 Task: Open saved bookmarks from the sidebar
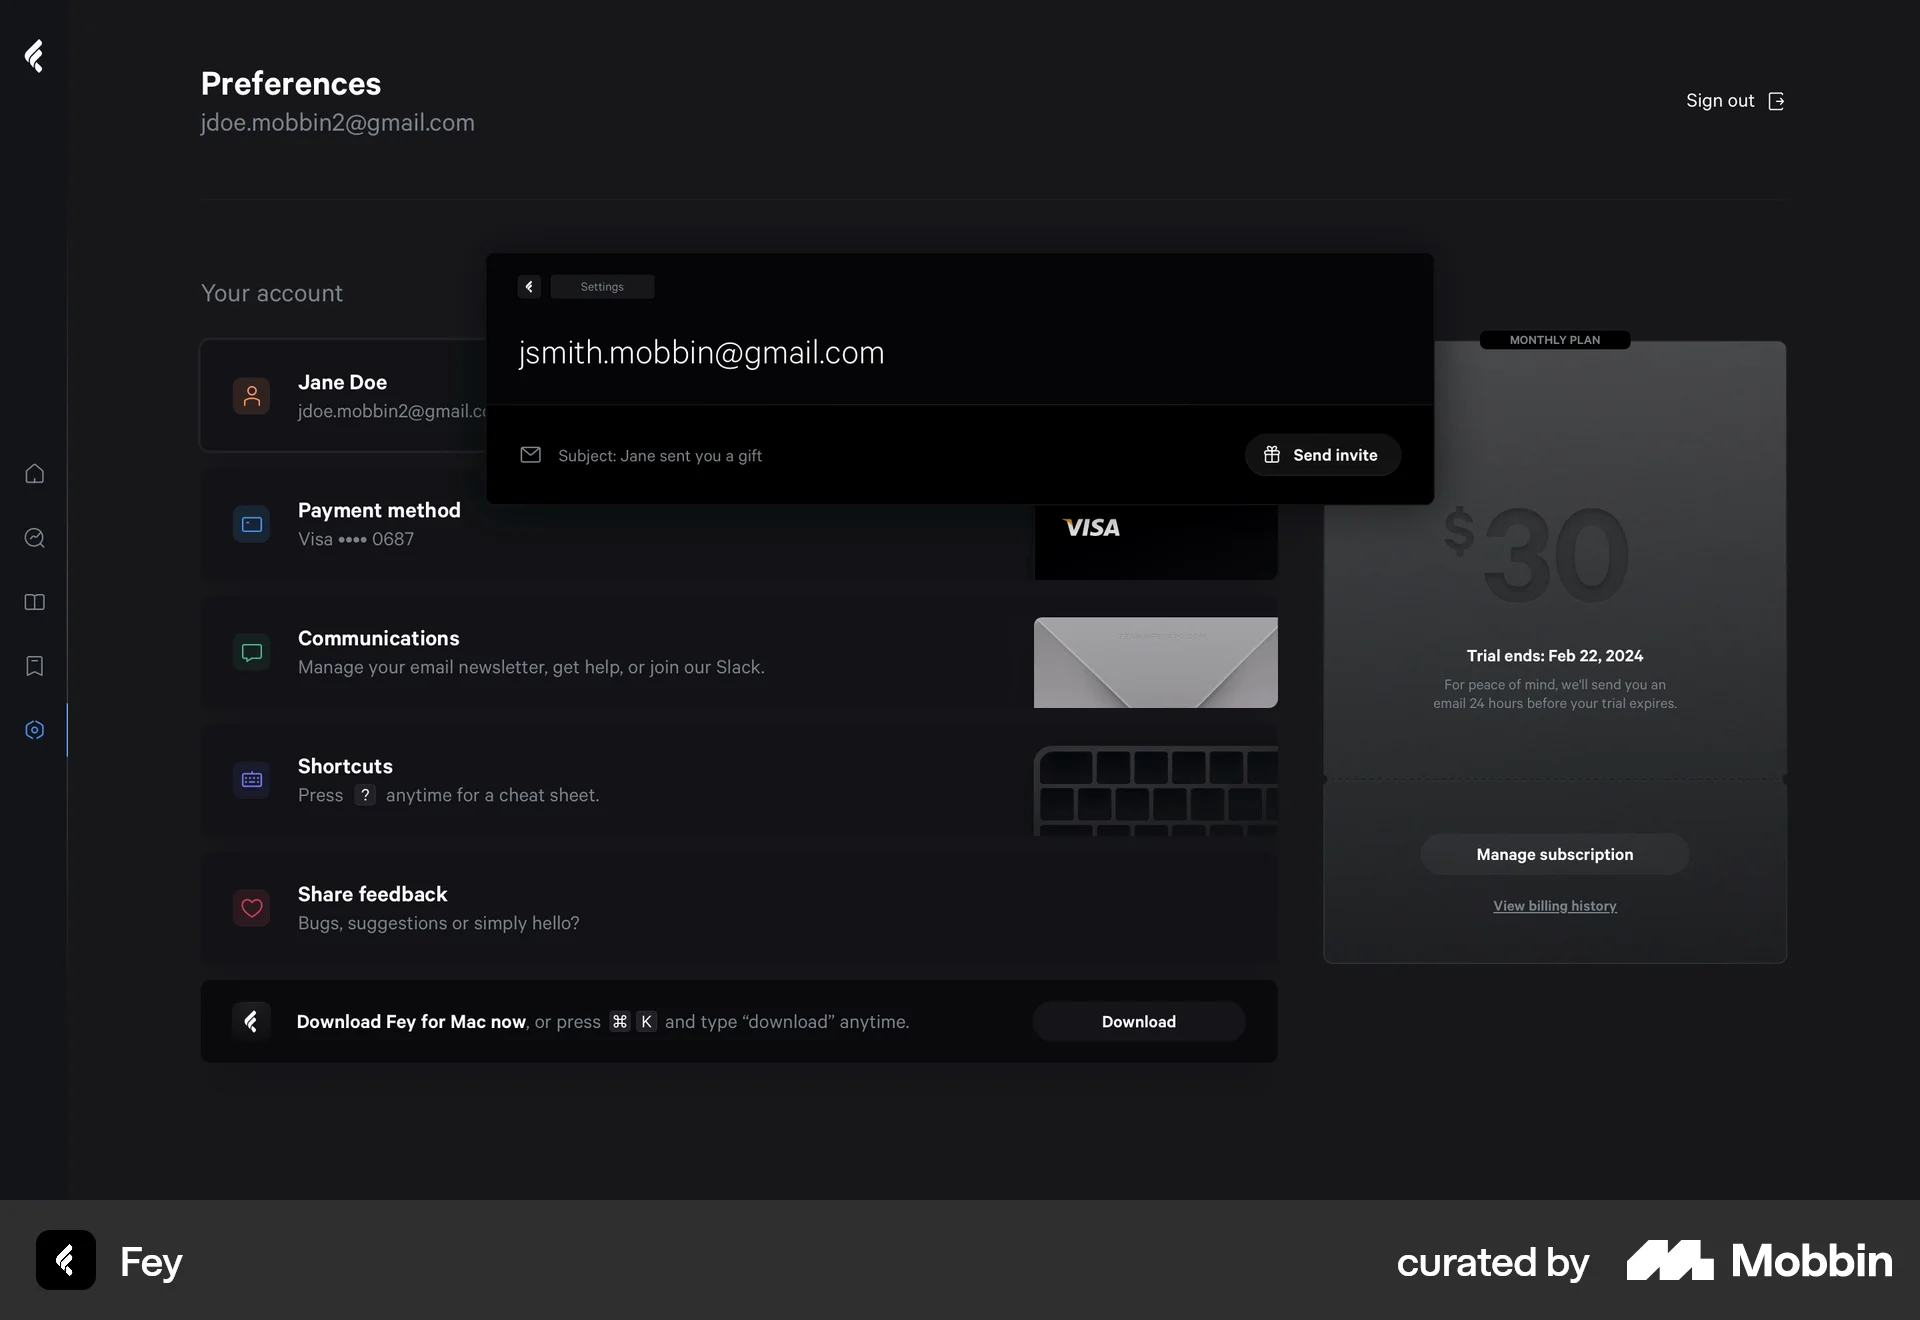(x=34, y=666)
